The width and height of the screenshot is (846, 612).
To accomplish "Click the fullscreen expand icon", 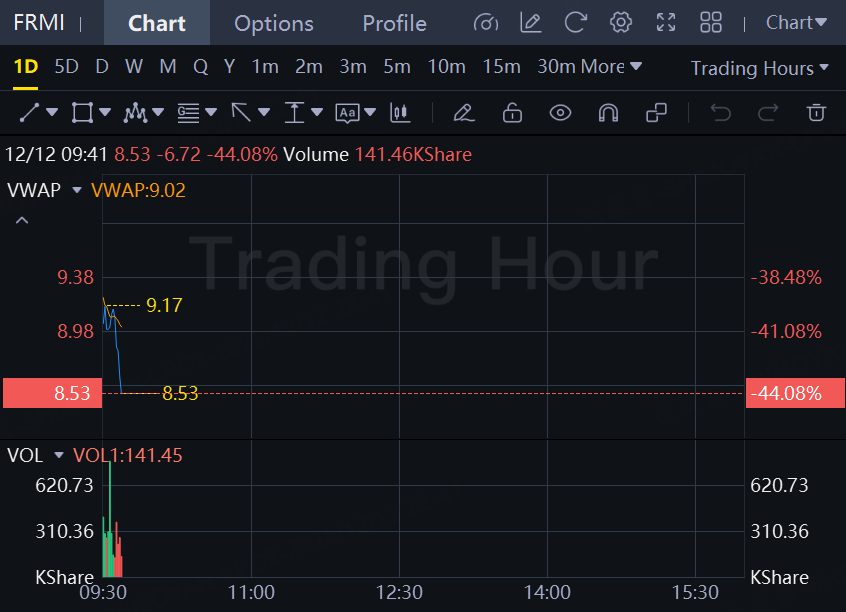I will (666, 23).
